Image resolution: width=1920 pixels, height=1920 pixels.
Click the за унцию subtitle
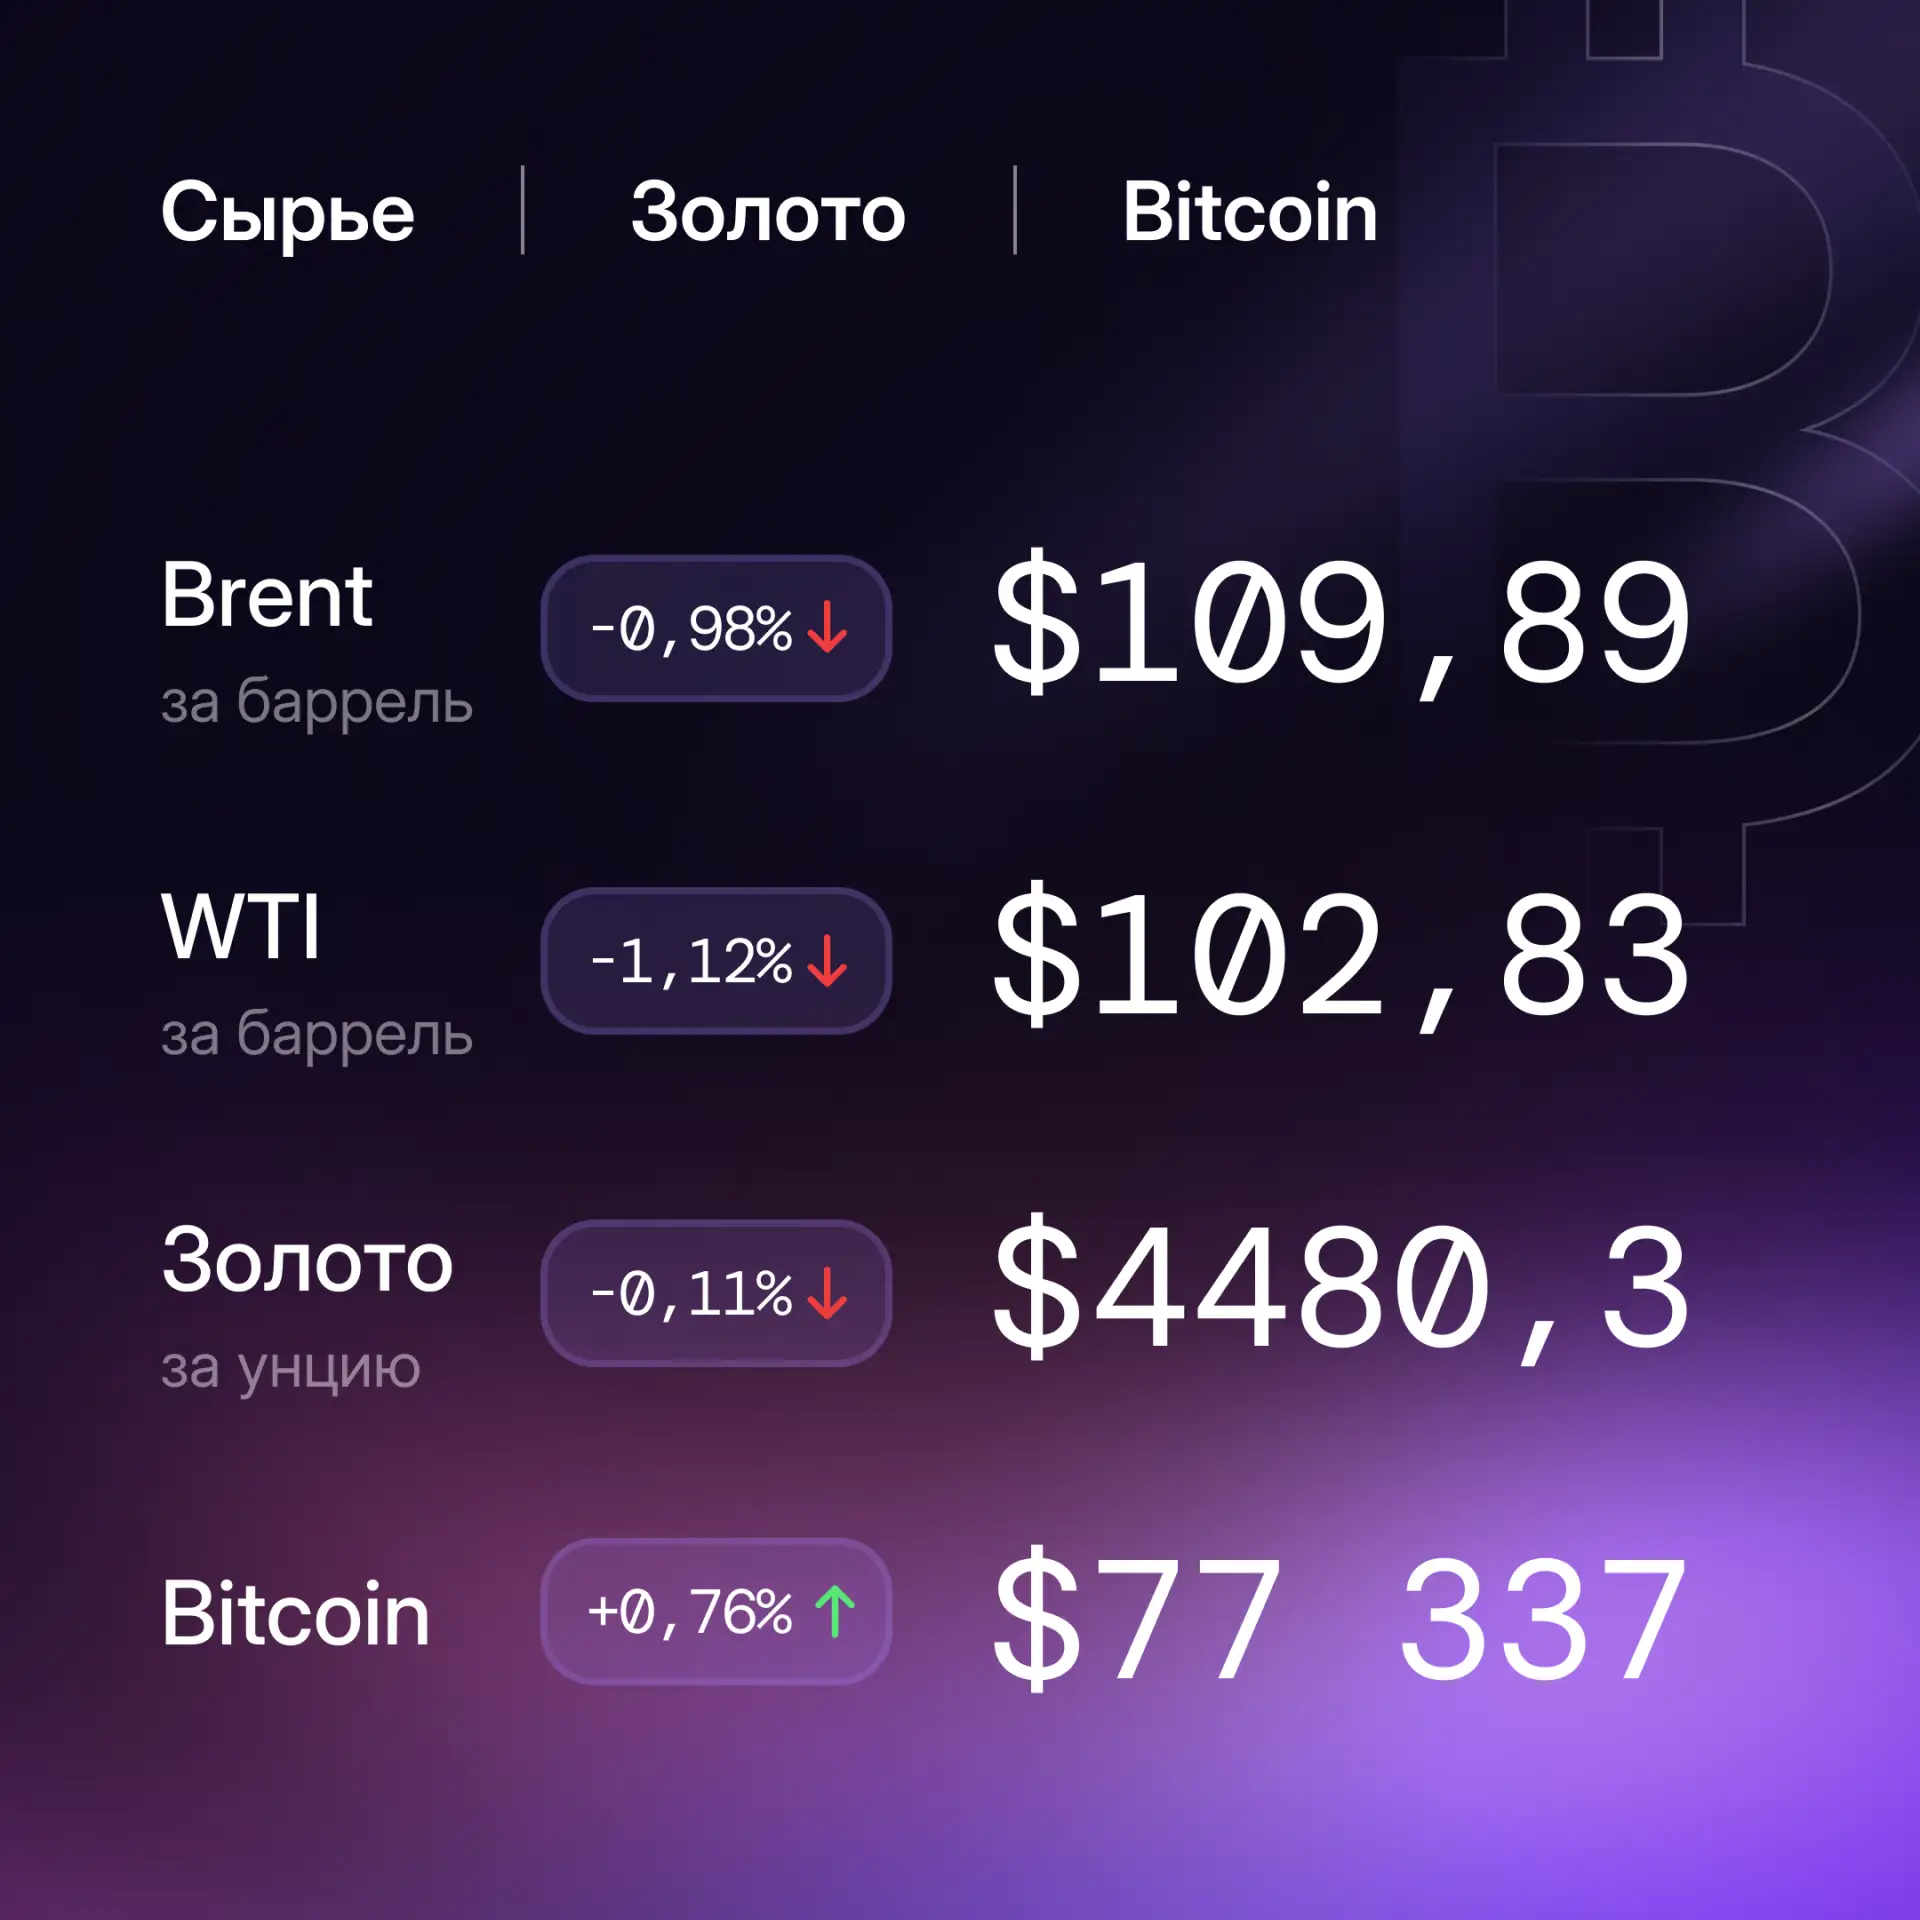(x=291, y=1369)
